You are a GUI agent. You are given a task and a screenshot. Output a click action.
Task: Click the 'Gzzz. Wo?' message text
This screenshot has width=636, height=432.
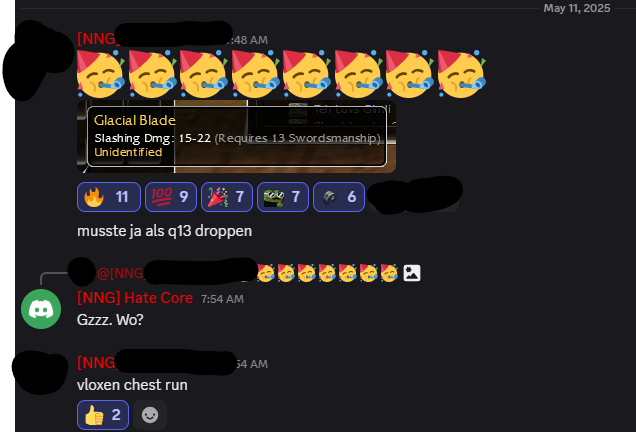[110, 320]
